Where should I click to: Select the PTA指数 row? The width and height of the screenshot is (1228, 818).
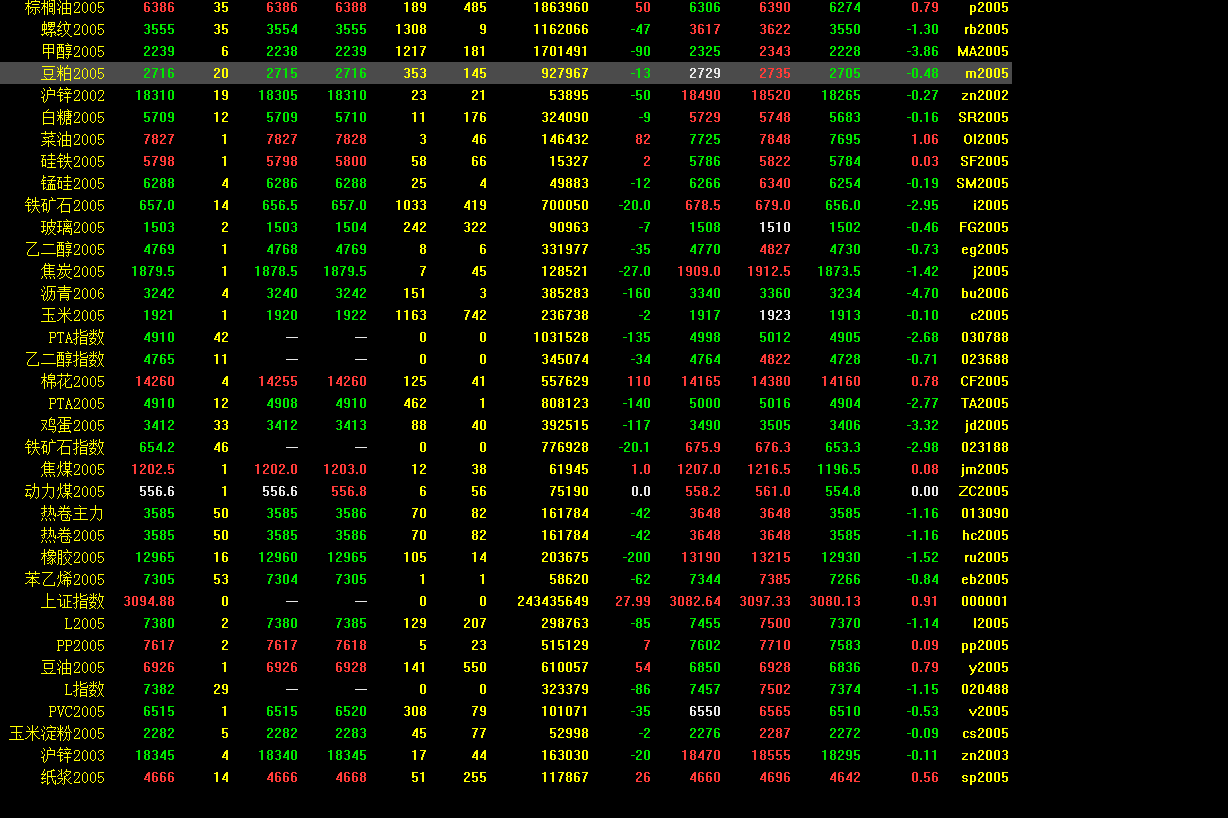point(76,337)
